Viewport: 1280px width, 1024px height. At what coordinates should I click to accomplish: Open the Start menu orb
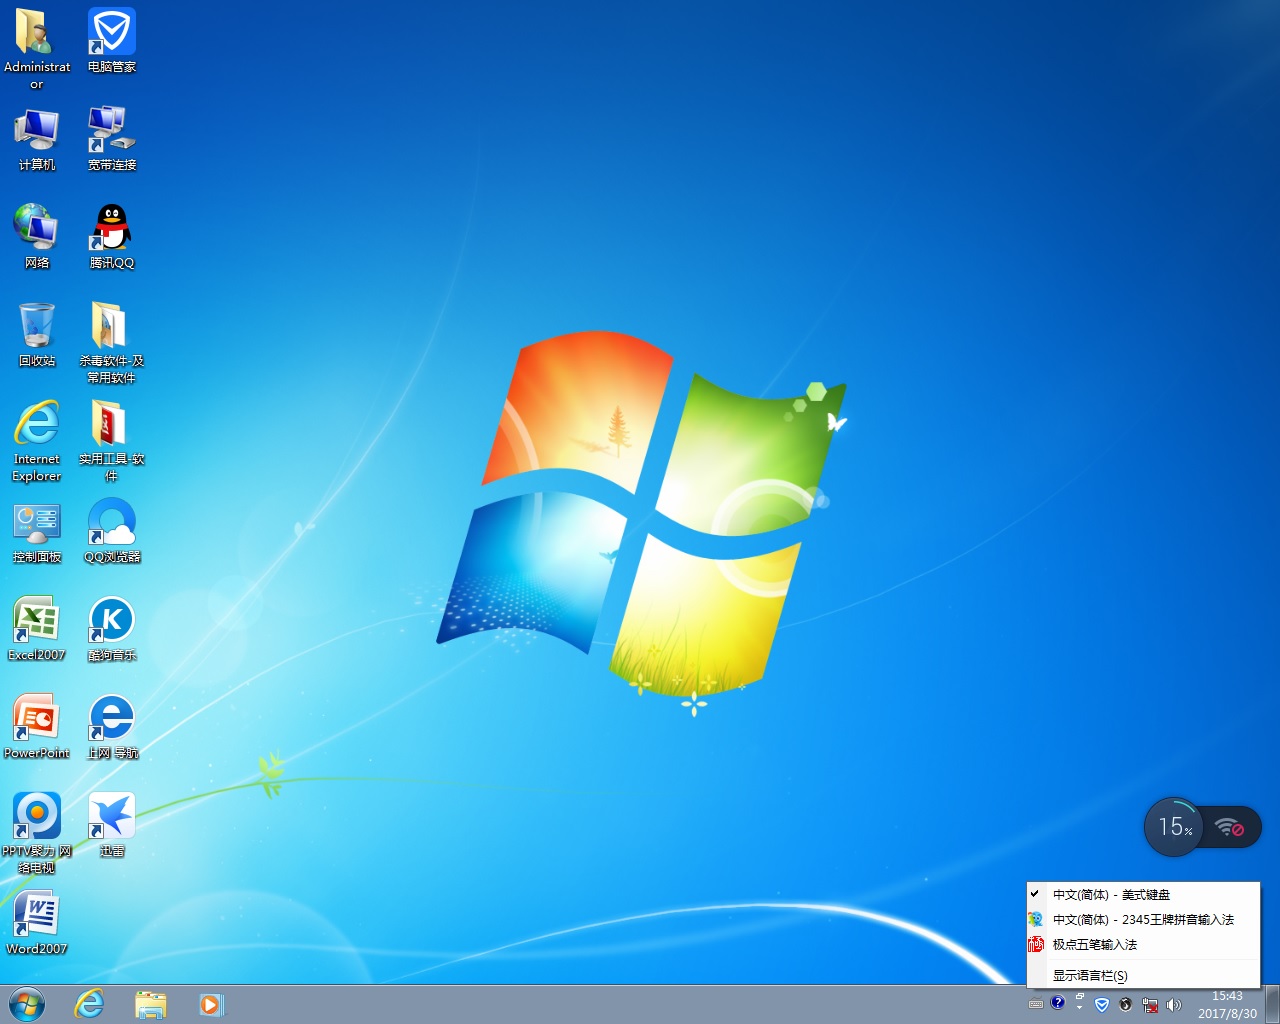click(27, 1004)
